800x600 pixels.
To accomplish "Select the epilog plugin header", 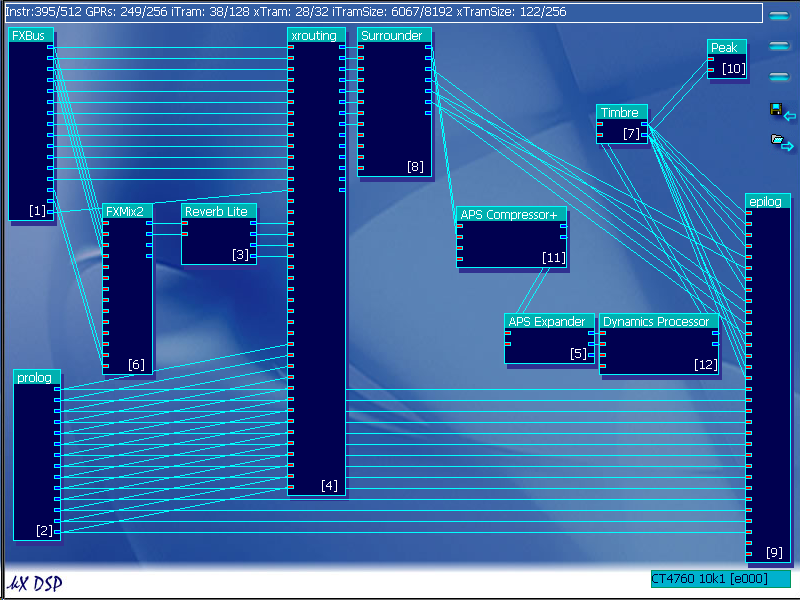I will click(x=768, y=201).
